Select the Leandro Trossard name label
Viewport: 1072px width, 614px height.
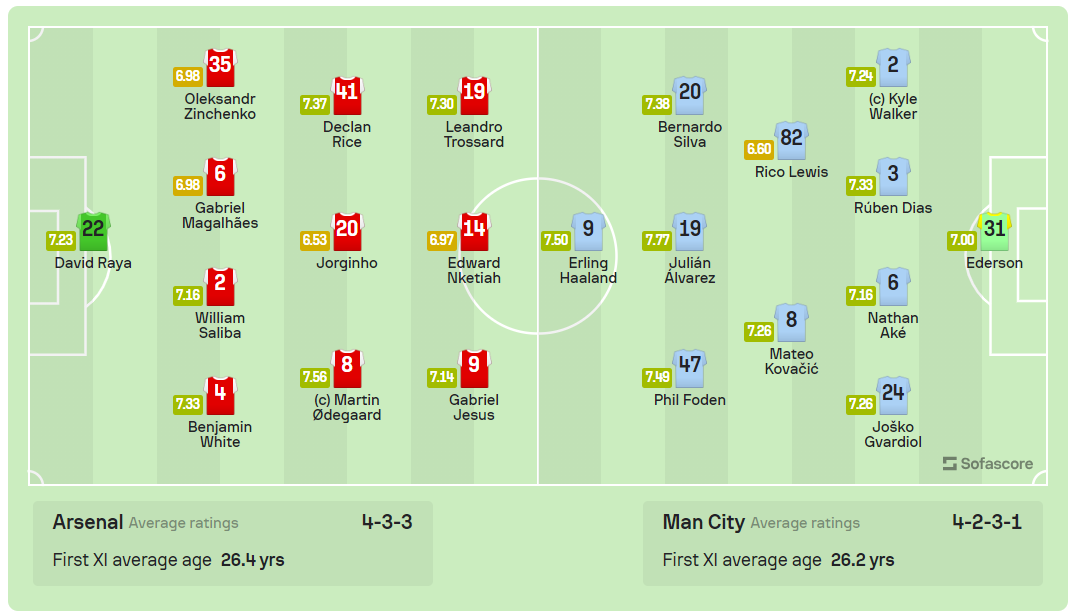tap(474, 134)
